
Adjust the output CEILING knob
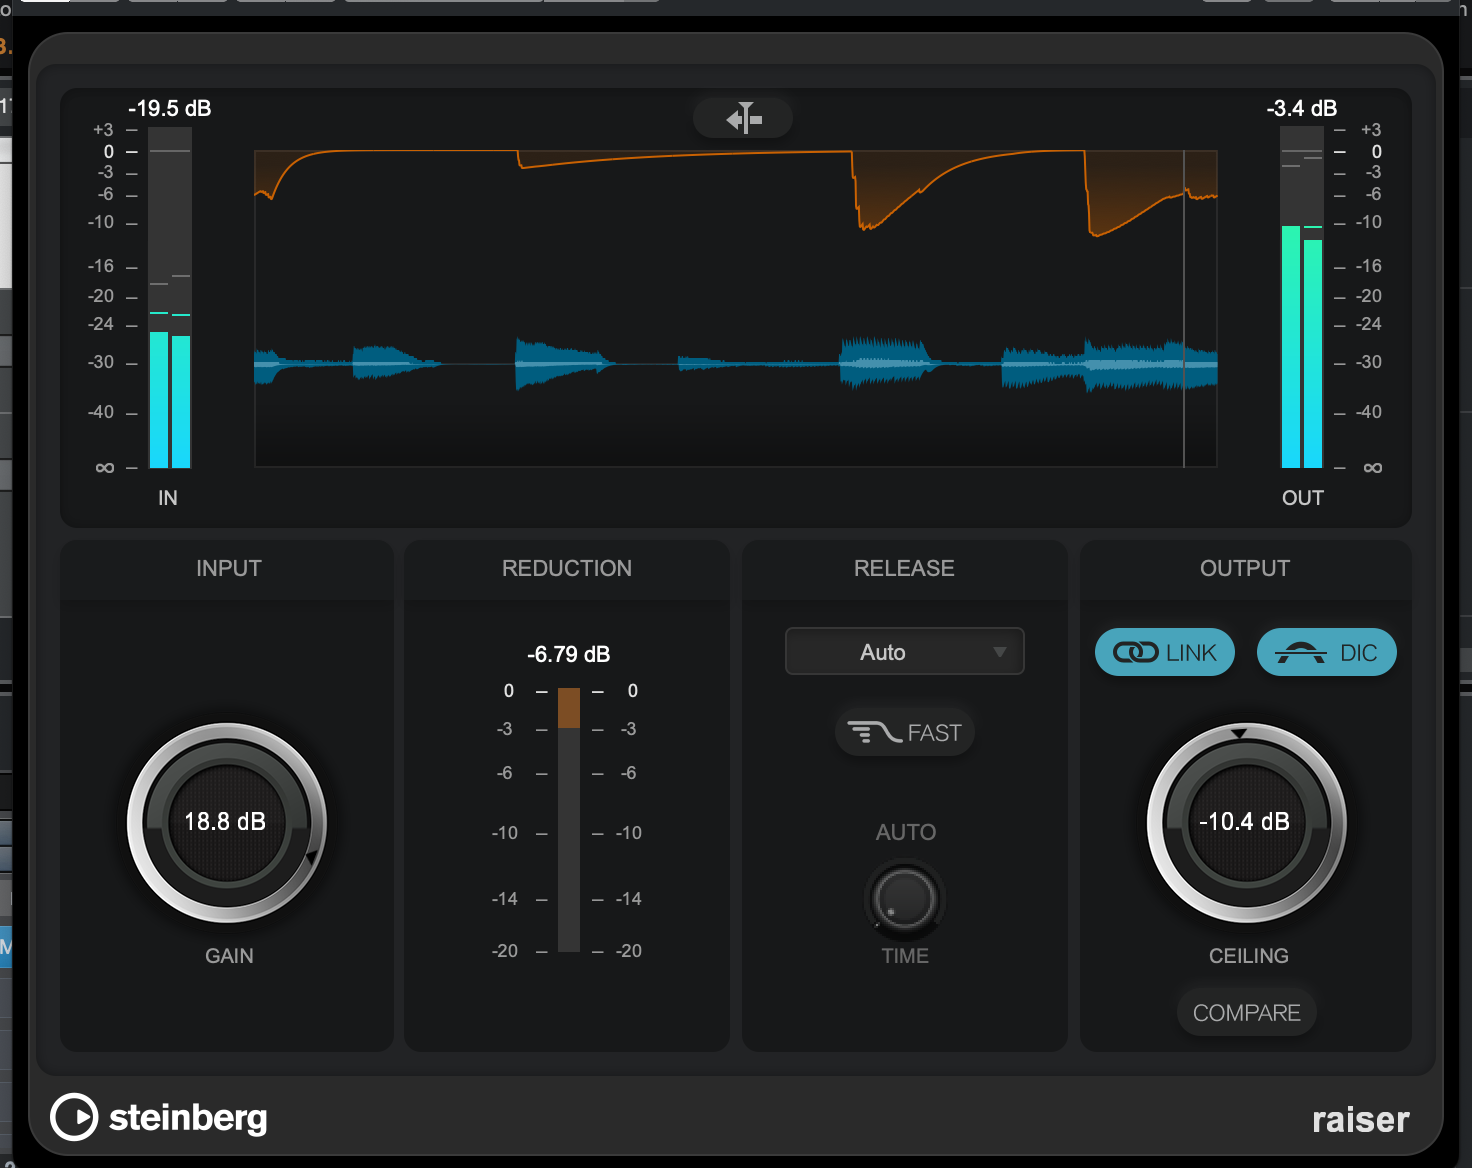click(1246, 822)
